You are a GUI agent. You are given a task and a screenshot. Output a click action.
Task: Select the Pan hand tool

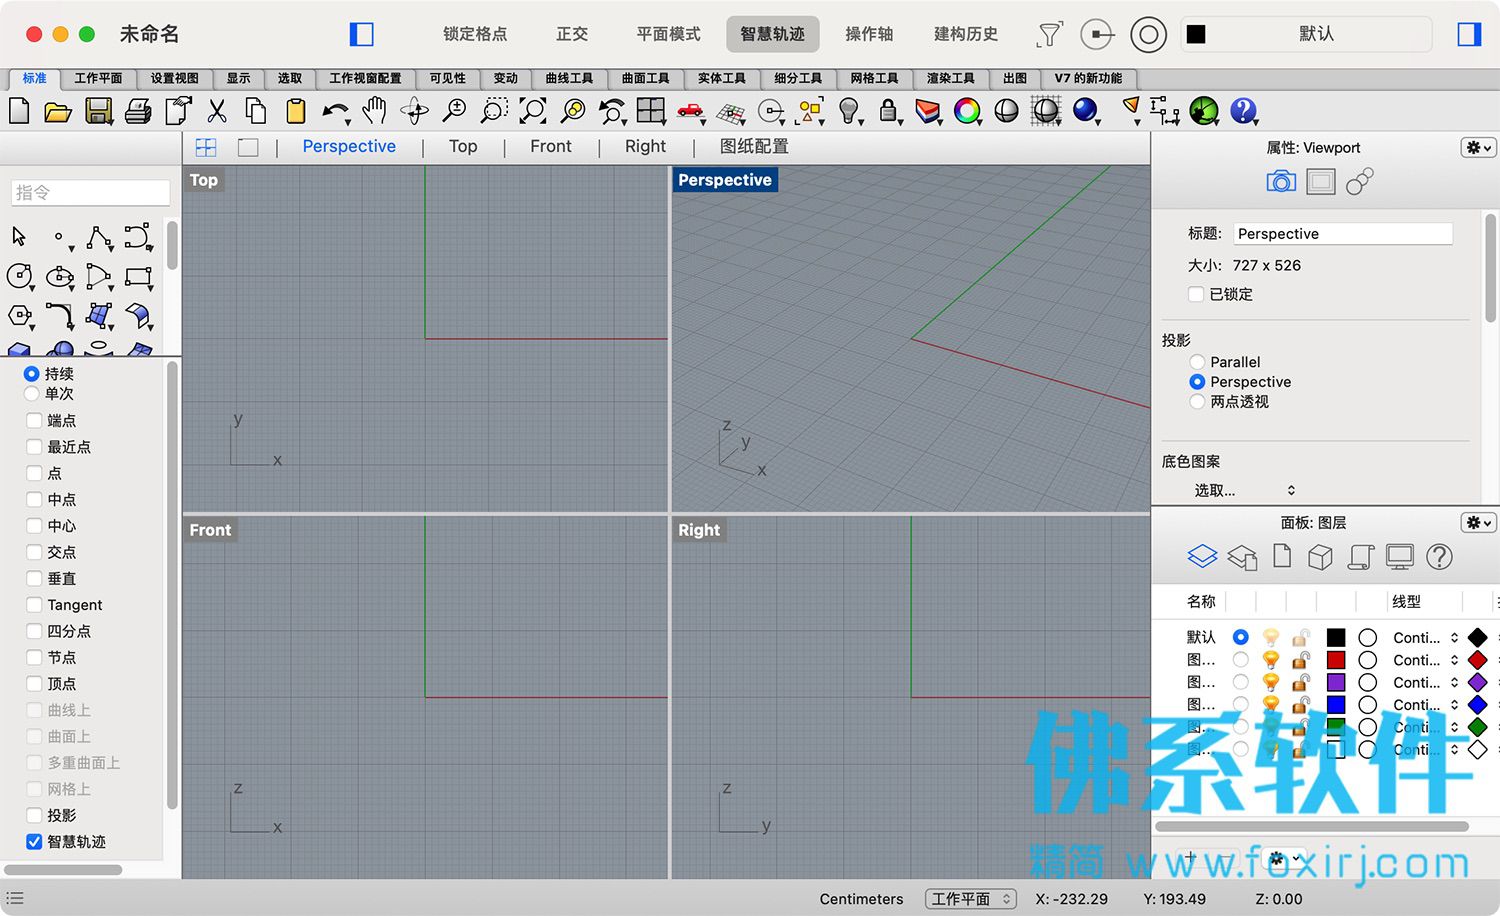[374, 111]
